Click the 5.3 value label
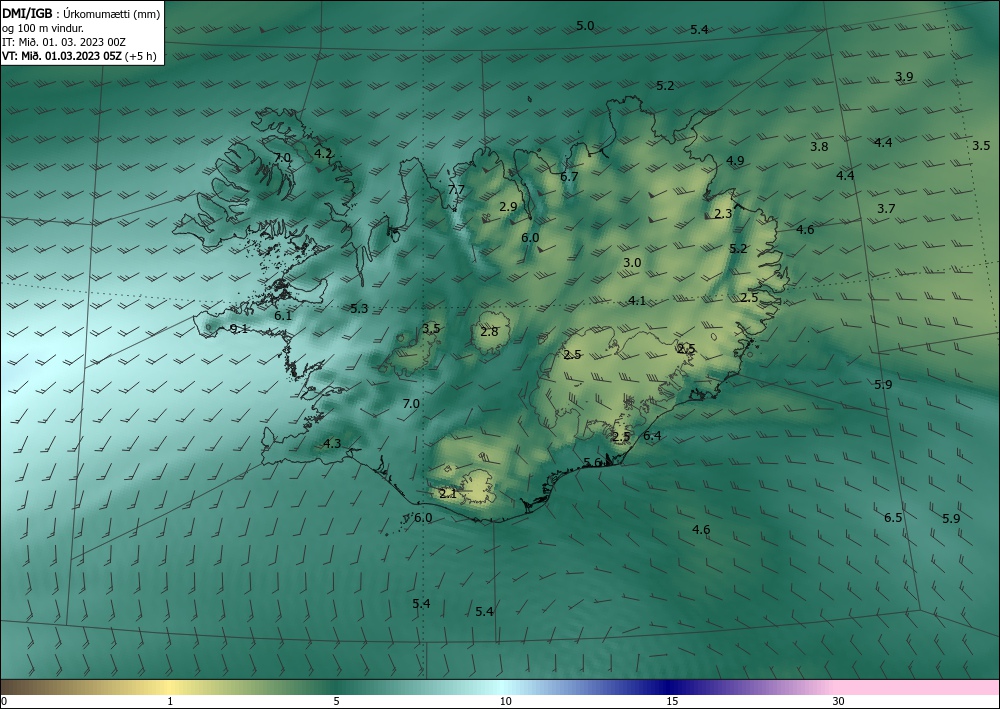The height and width of the screenshot is (709, 1000). [x=359, y=309]
